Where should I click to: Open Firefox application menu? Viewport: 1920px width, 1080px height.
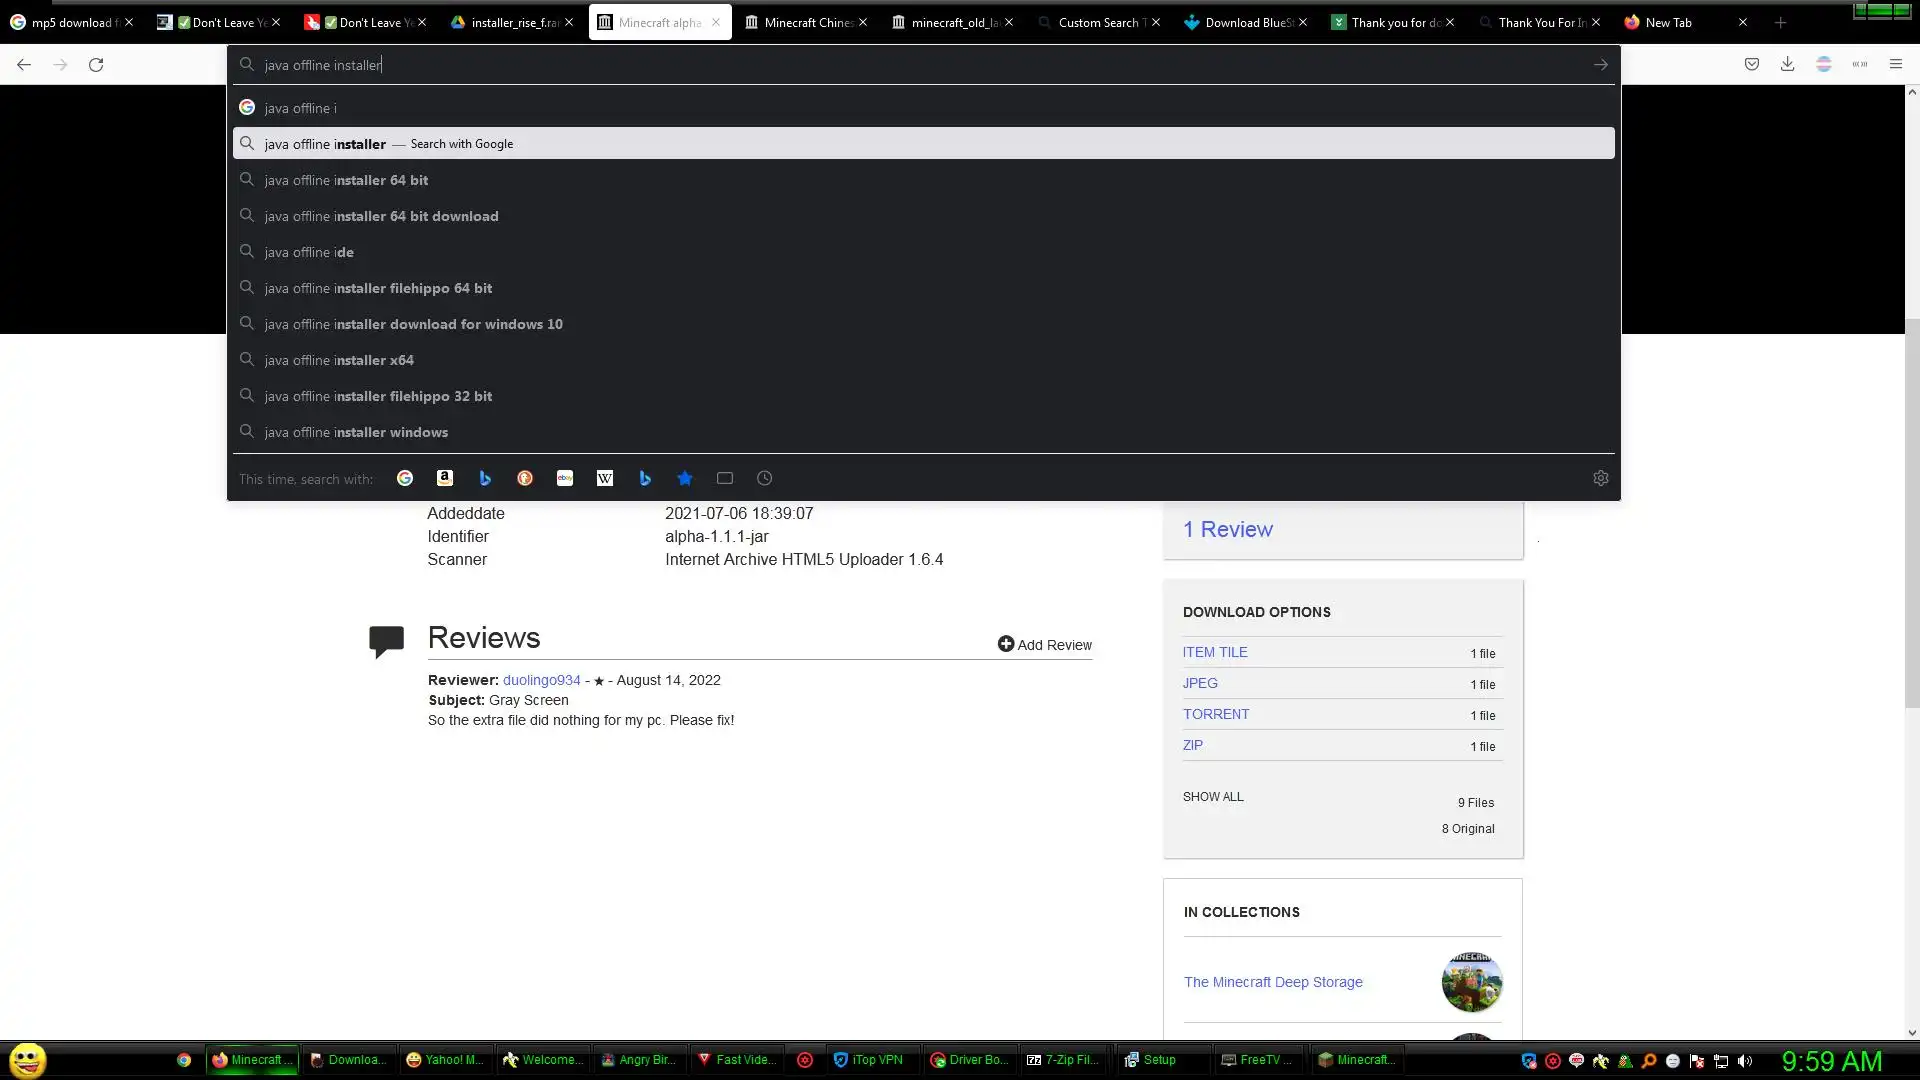tap(1895, 64)
